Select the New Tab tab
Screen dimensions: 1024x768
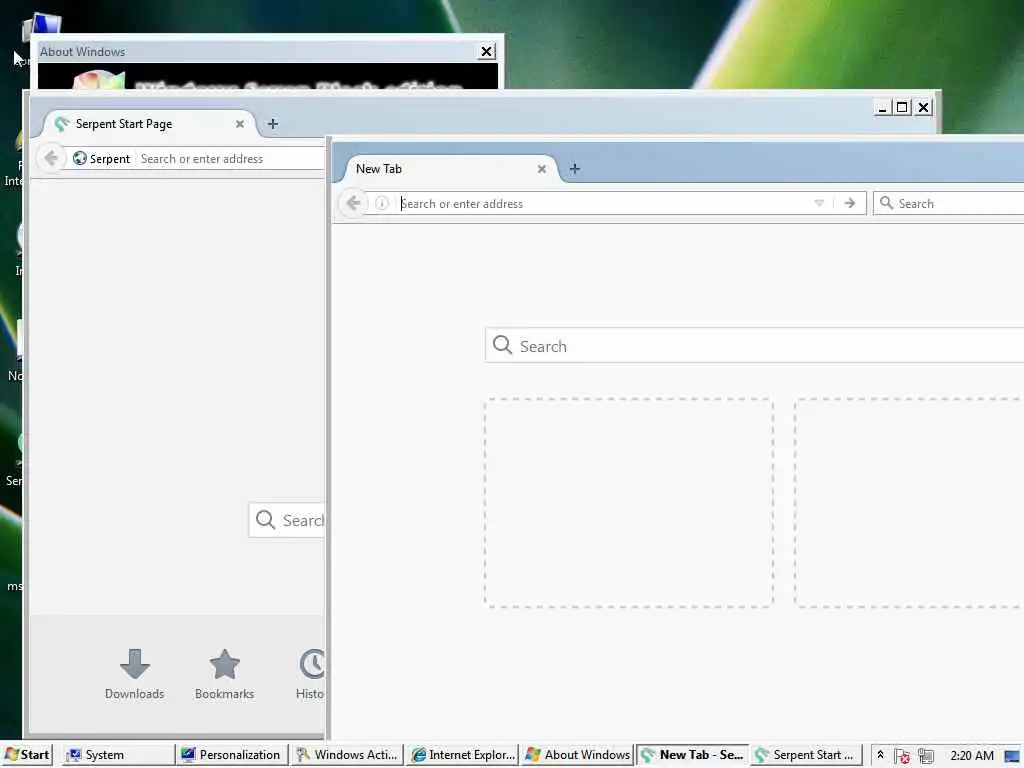click(x=451, y=169)
